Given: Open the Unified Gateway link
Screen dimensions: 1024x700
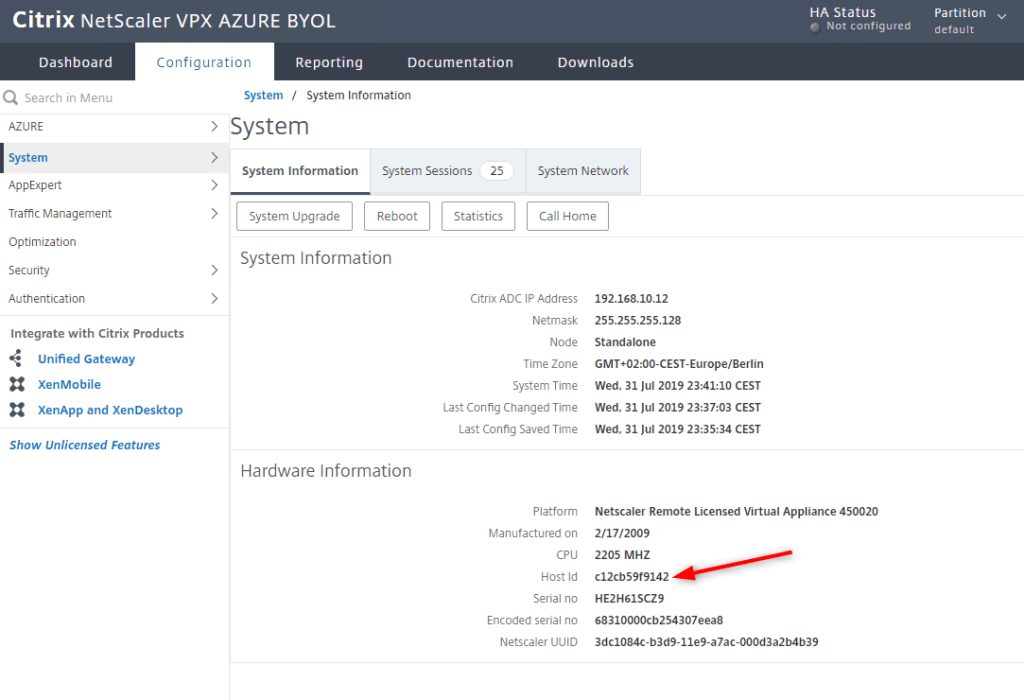Looking at the screenshot, I should [x=86, y=358].
